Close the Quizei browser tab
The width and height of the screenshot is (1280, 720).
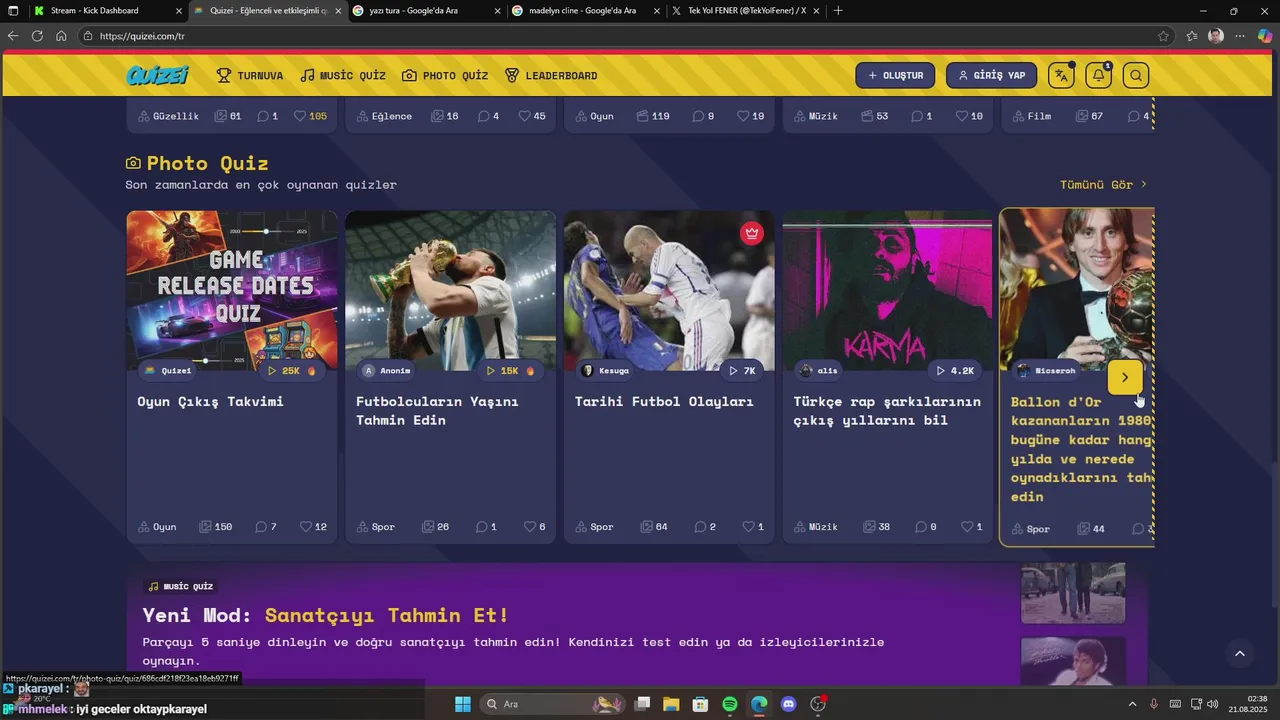pyautogui.click(x=338, y=11)
